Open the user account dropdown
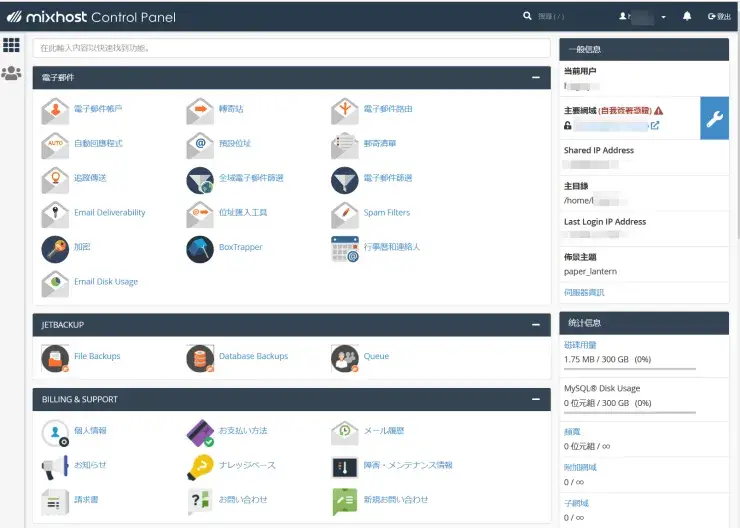 click(642, 17)
